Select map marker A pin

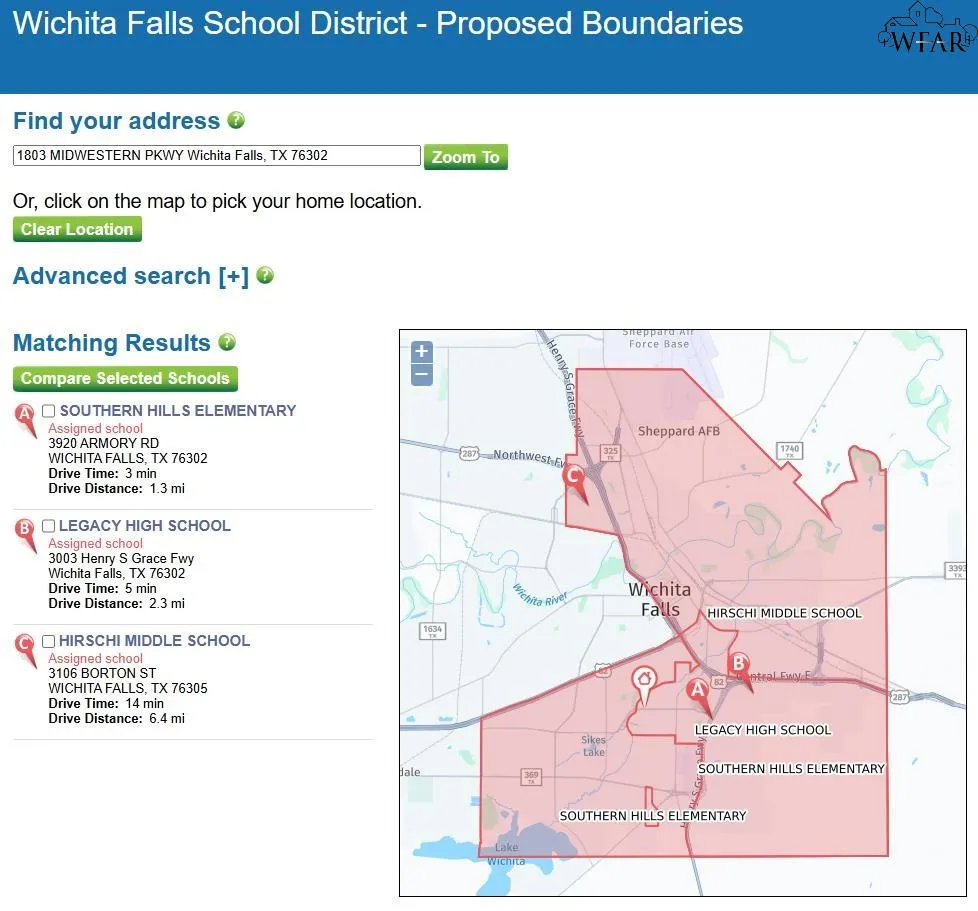click(x=699, y=693)
